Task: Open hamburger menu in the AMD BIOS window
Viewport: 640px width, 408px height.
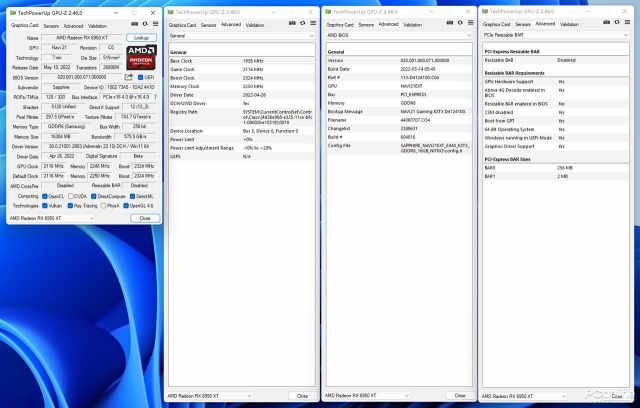Action: point(471,23)
